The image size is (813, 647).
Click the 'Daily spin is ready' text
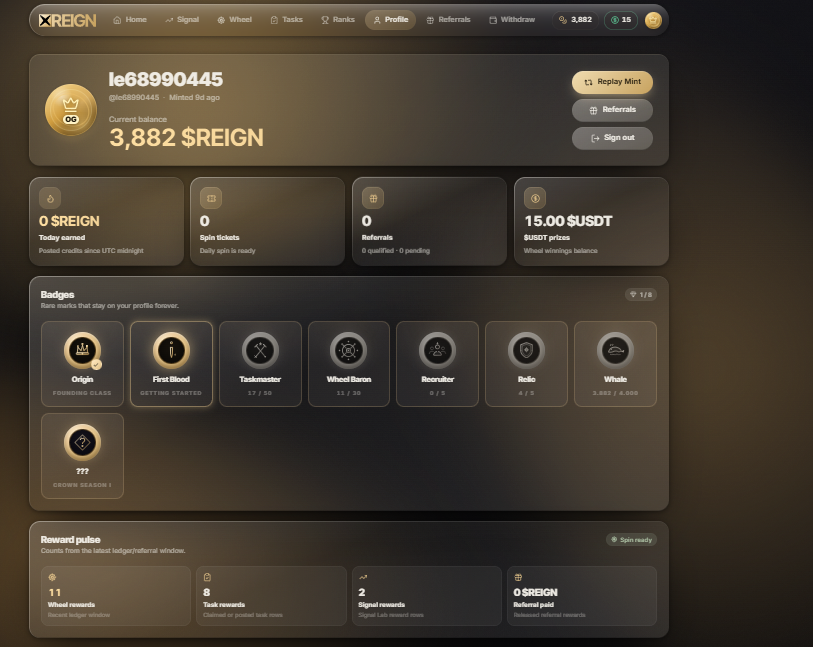point(228,251)
